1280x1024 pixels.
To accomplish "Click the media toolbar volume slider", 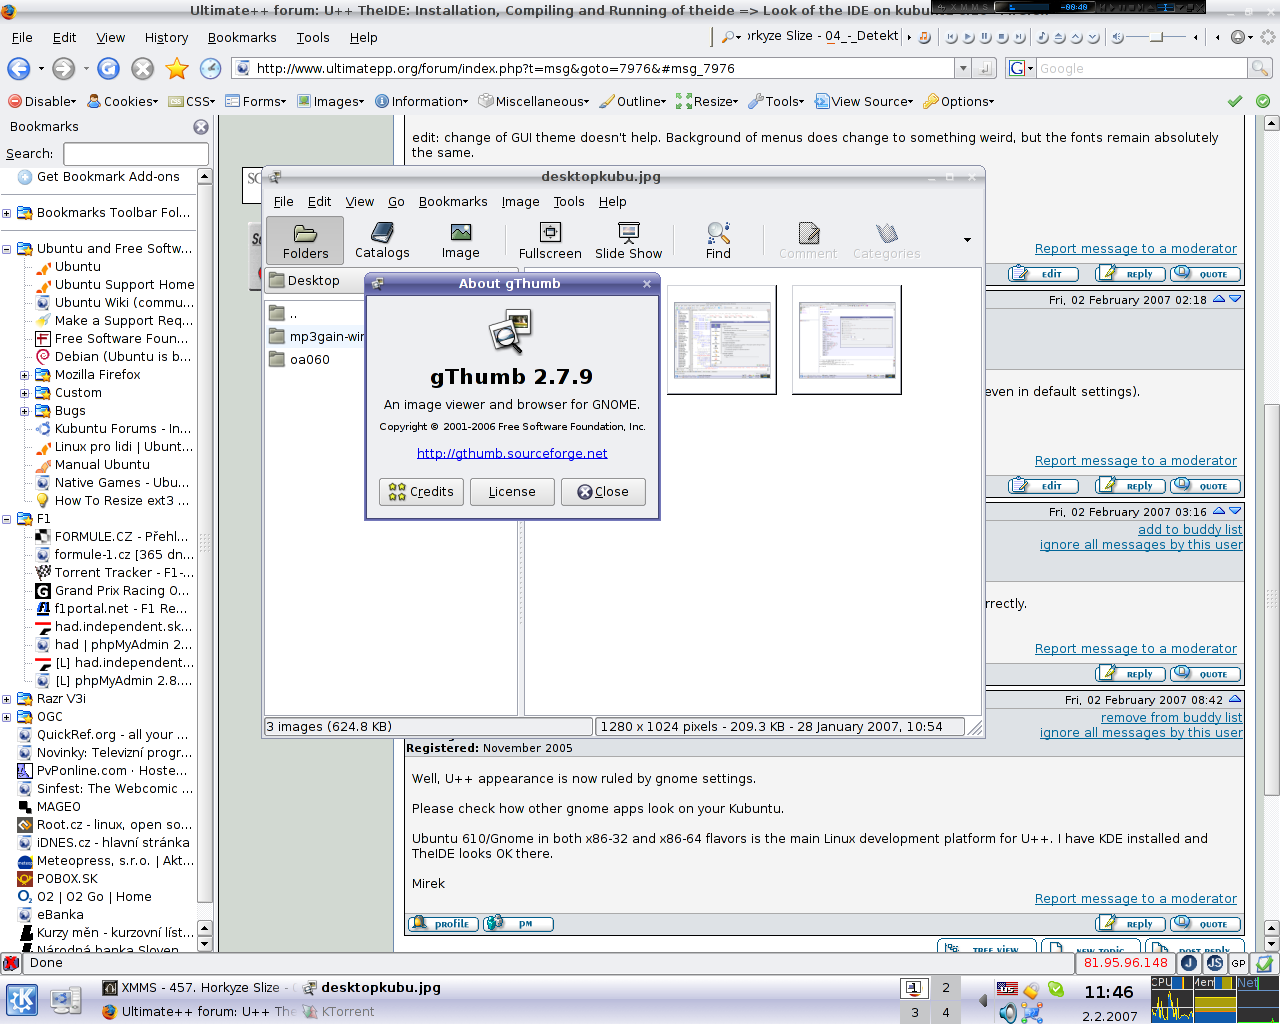I will click(x=1158, y=38).
